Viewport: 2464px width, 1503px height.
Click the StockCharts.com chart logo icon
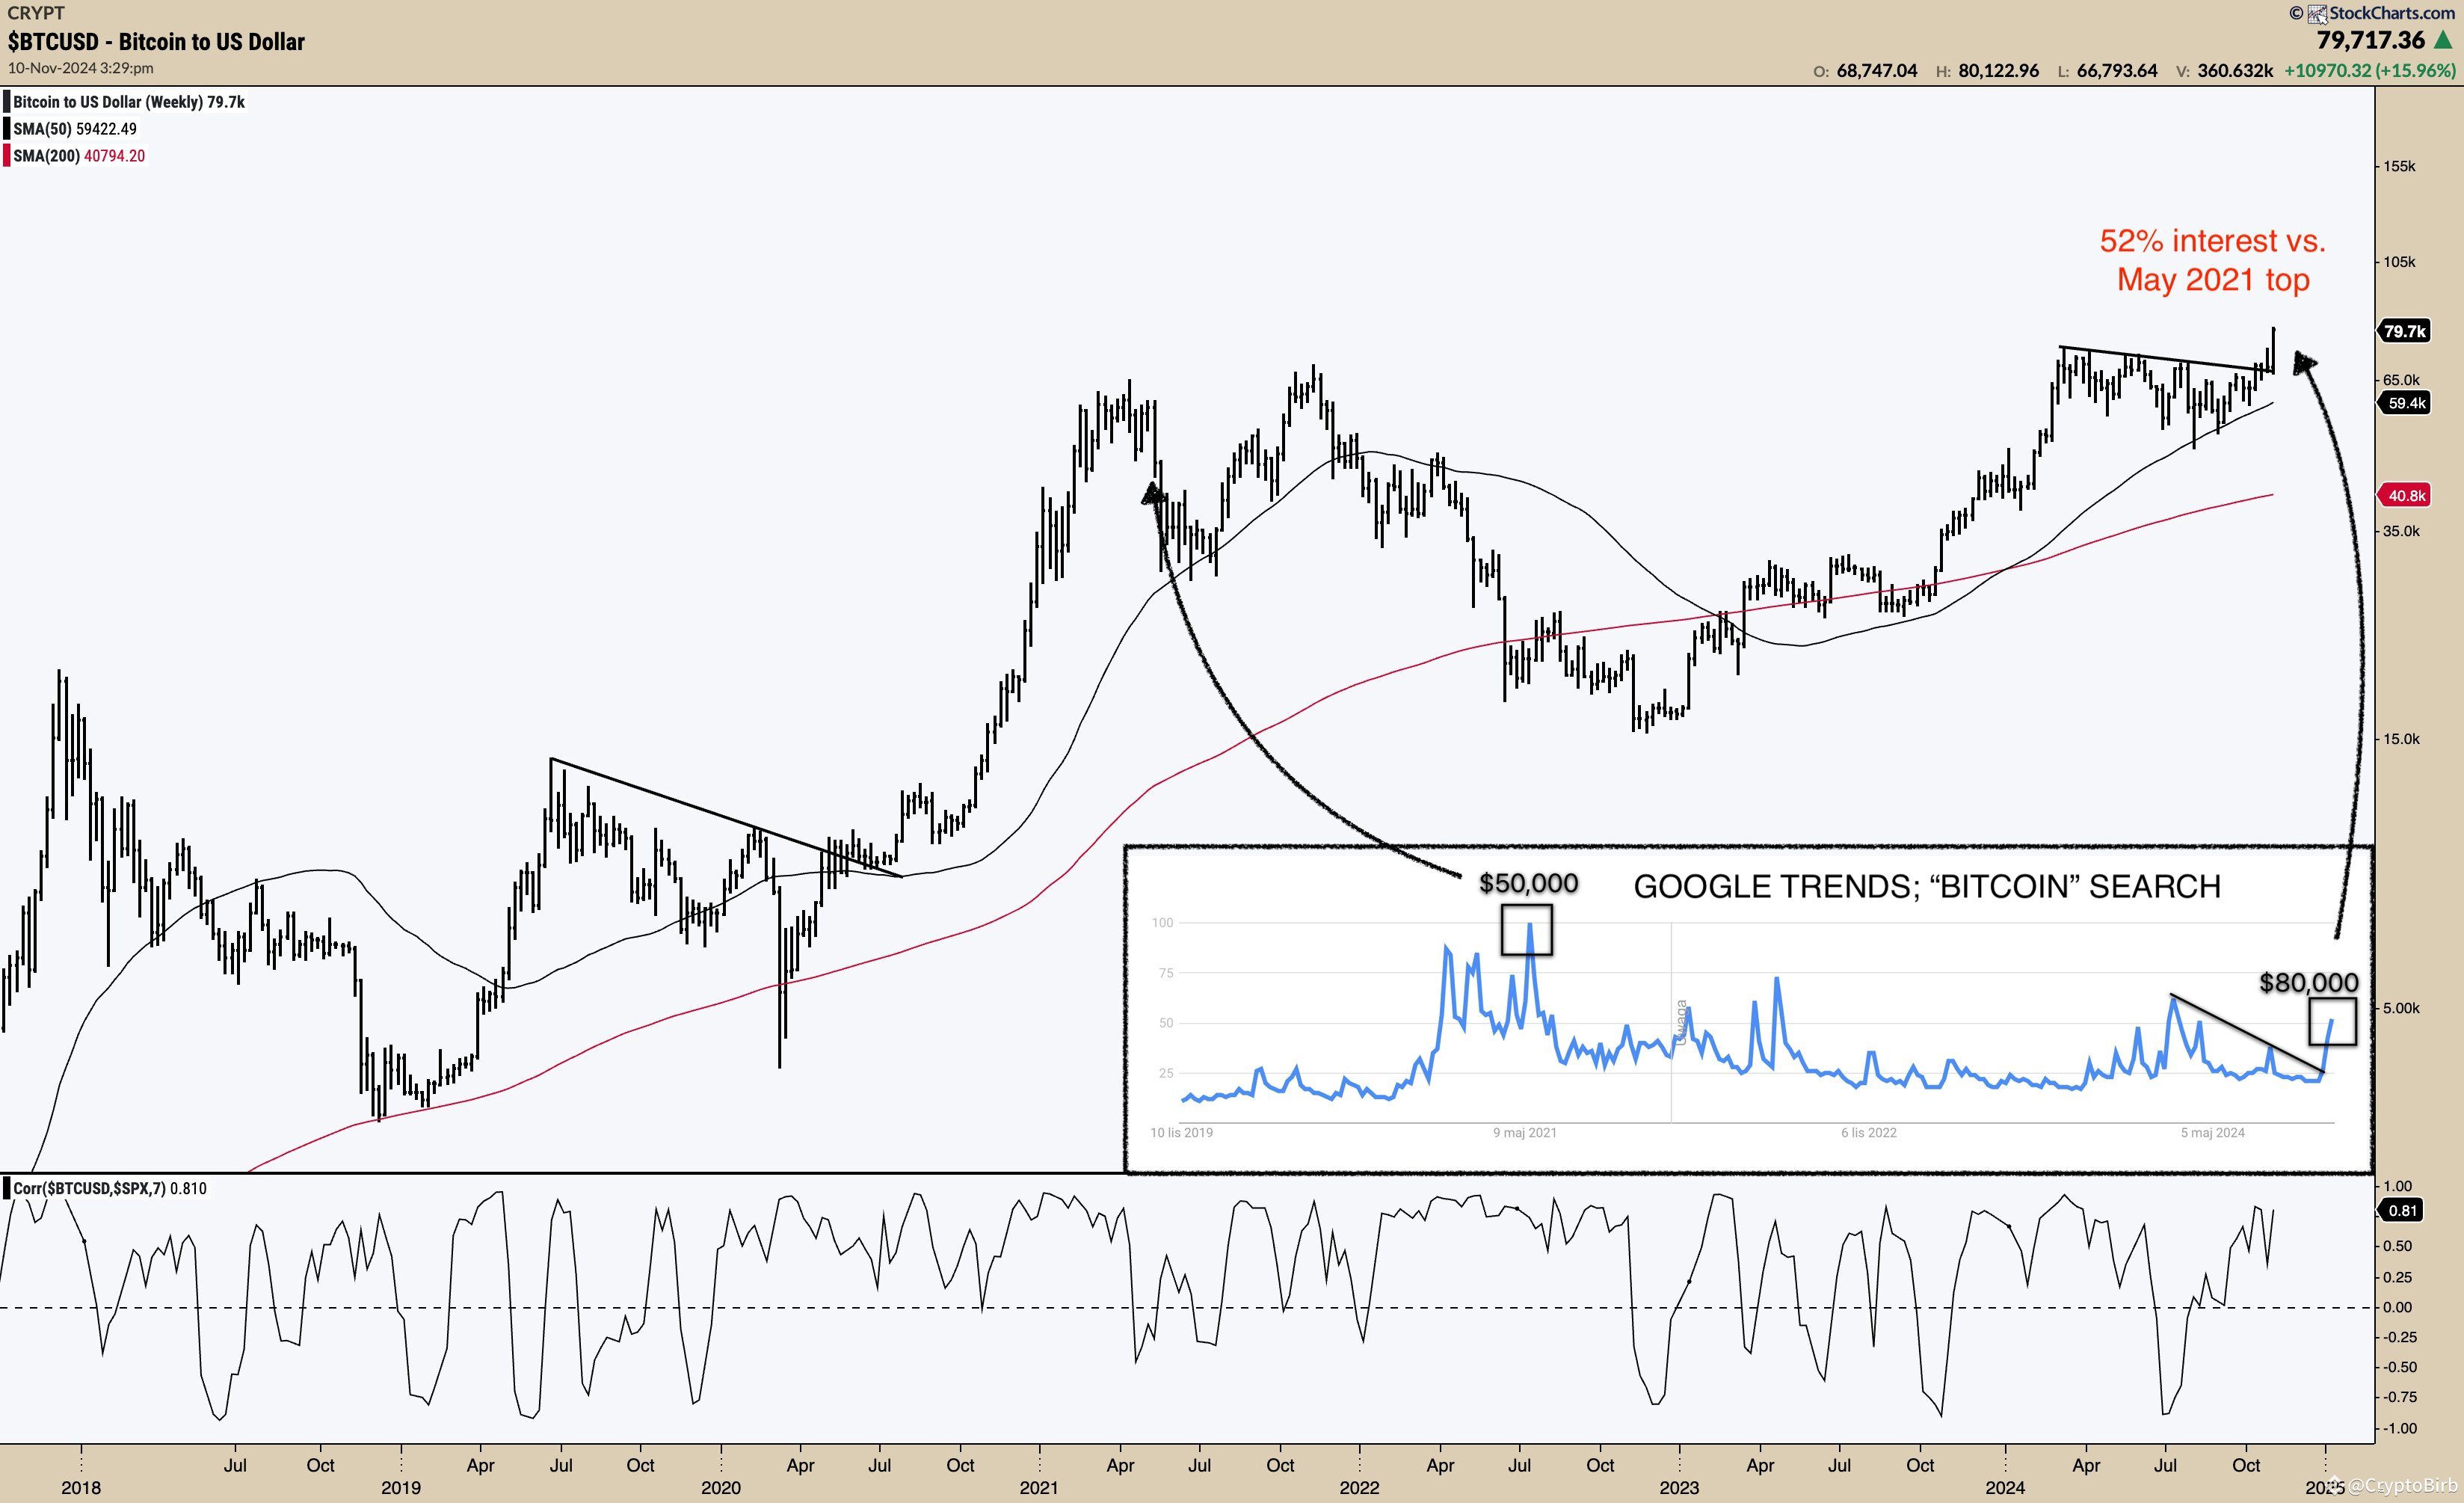click(x=2320, y=14)
